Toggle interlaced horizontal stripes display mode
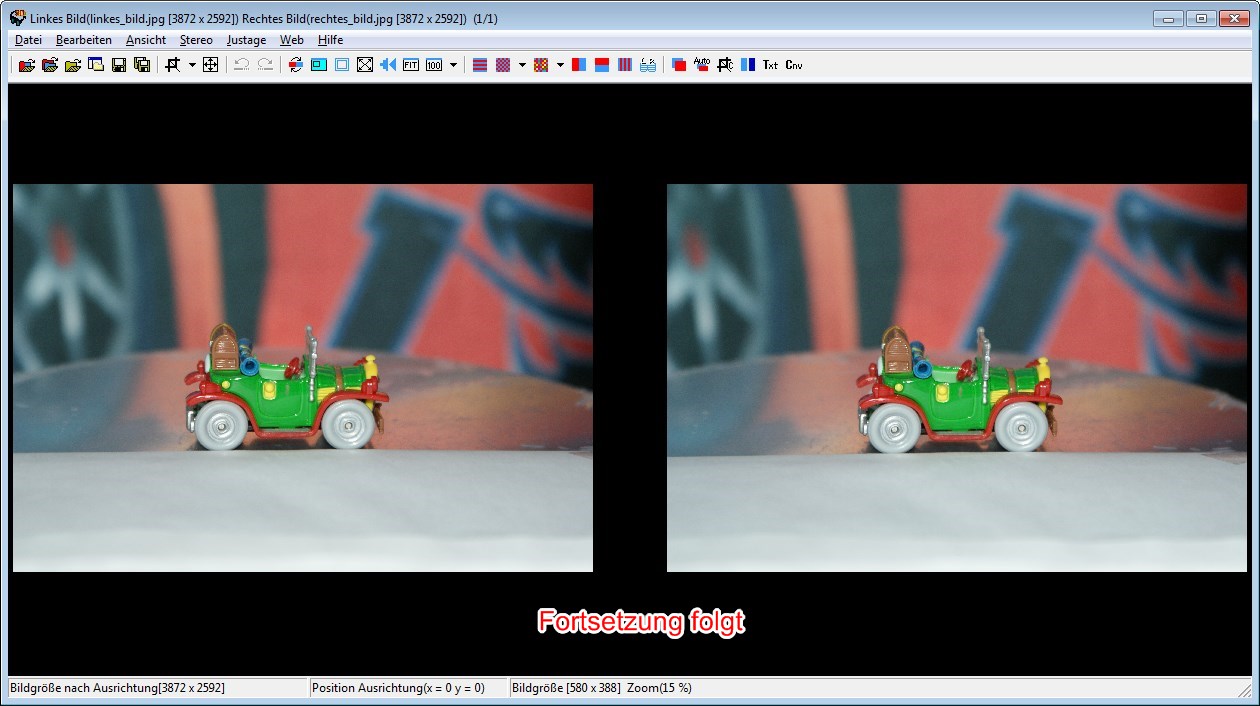This screenshot has width=1260, height=706. 480,65
